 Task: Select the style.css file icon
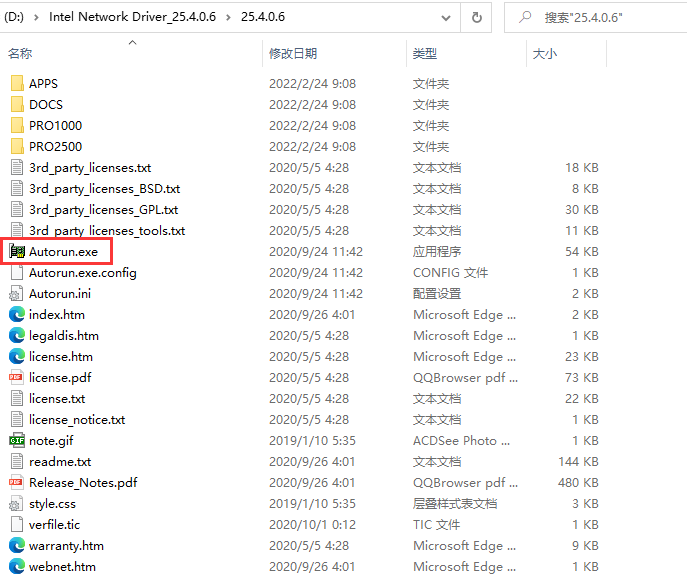[x=17, y=504]
